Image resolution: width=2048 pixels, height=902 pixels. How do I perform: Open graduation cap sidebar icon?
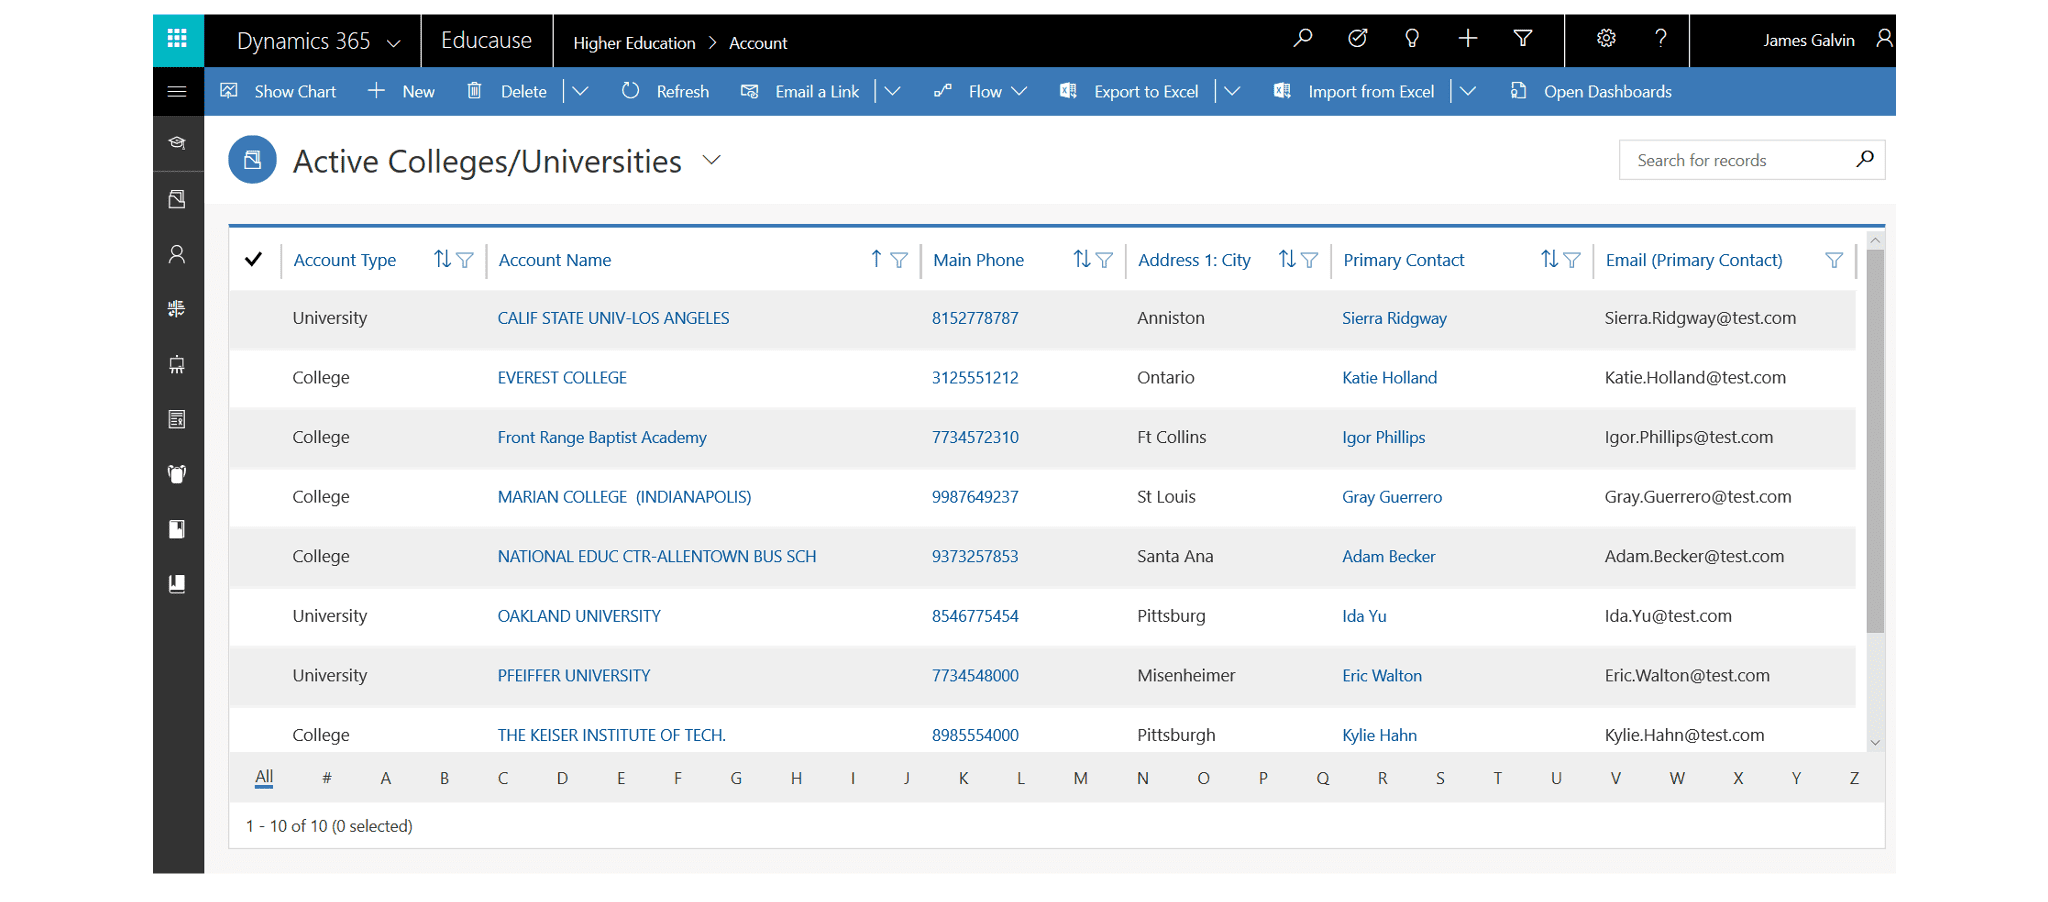click(177, 143)
